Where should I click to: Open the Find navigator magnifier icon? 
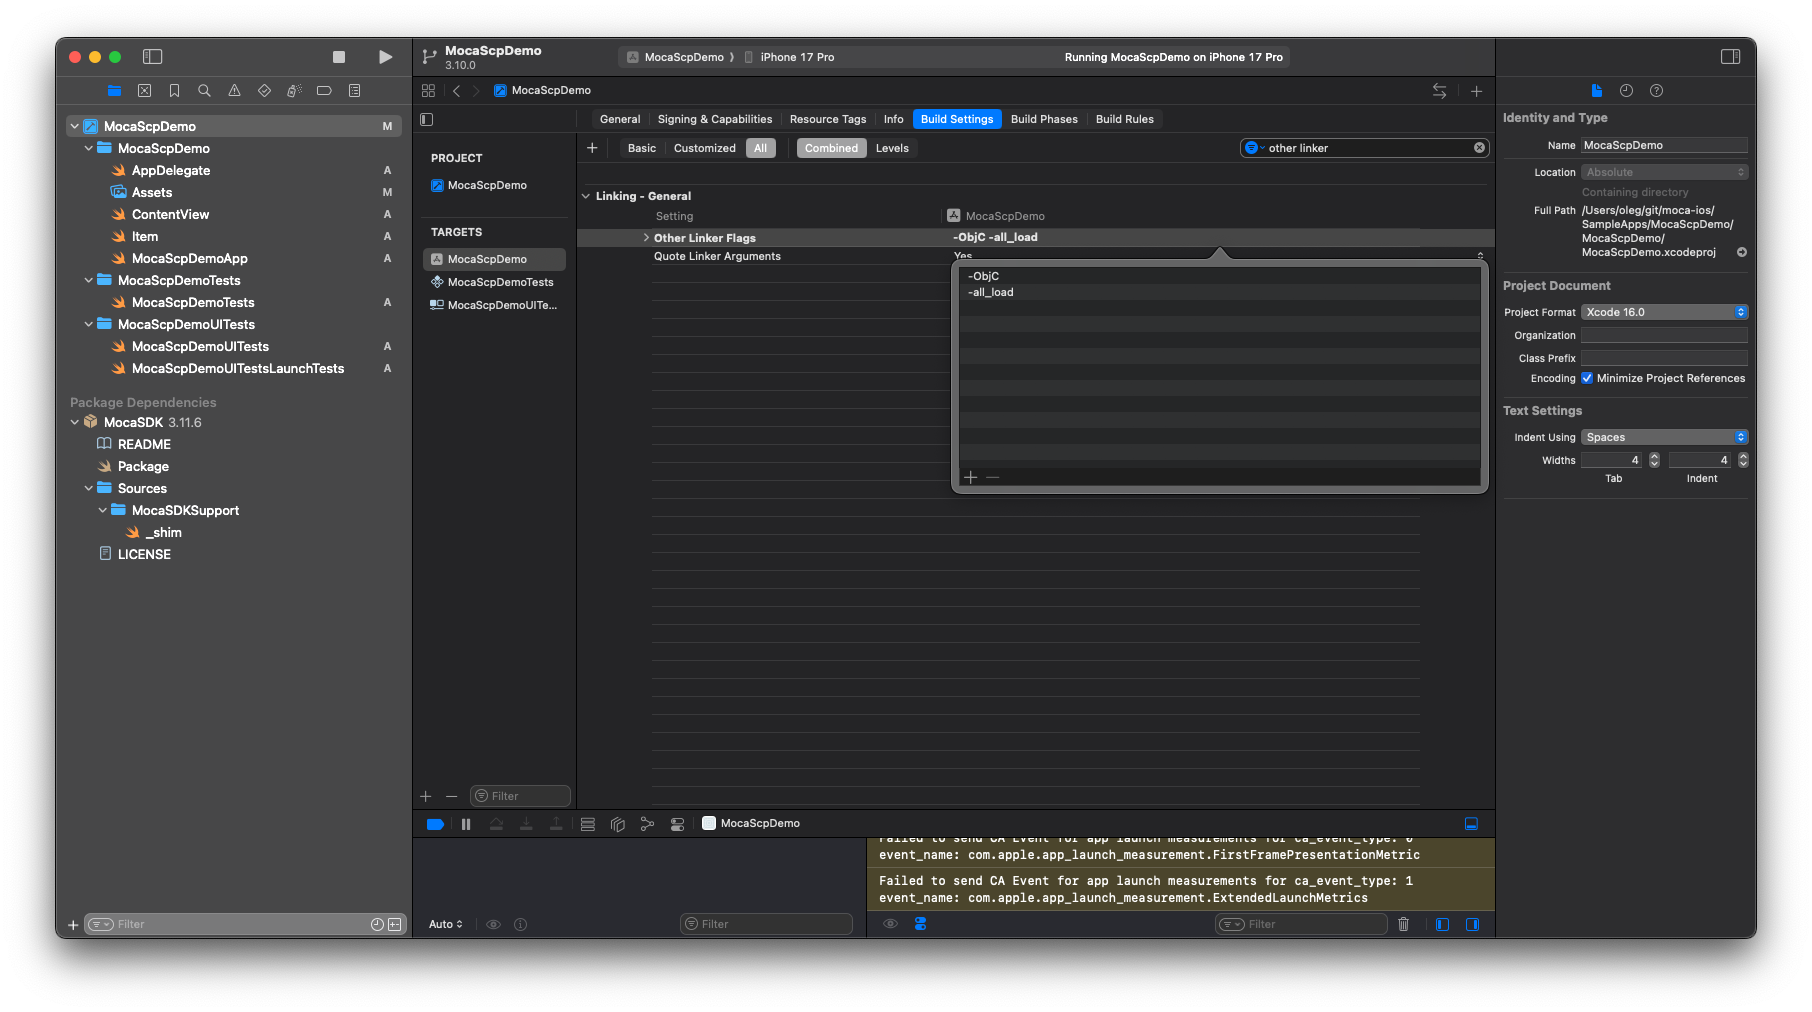click(x=204, y=91)
